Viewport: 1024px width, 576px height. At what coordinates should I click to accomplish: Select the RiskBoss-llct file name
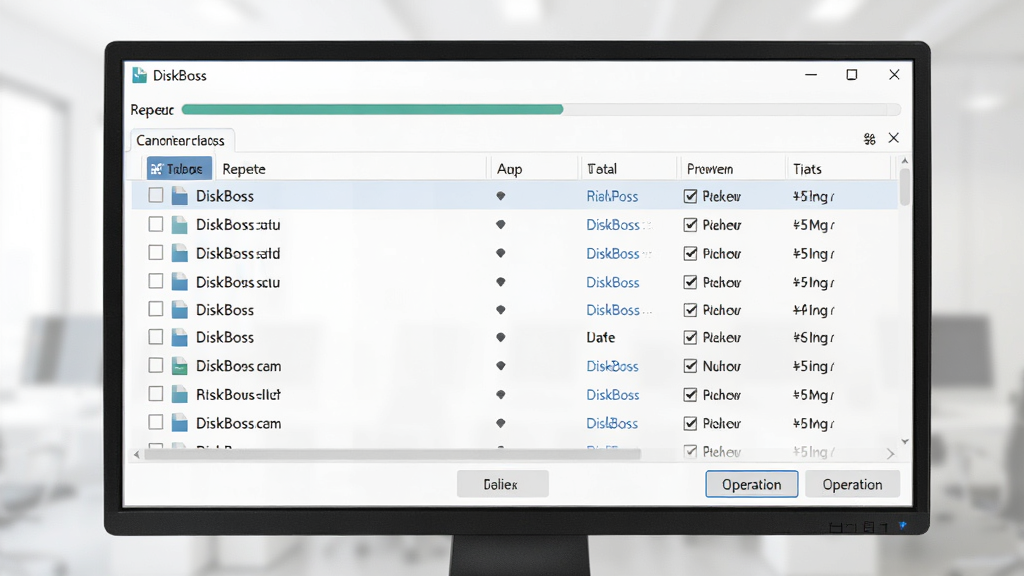coord(238,394)
